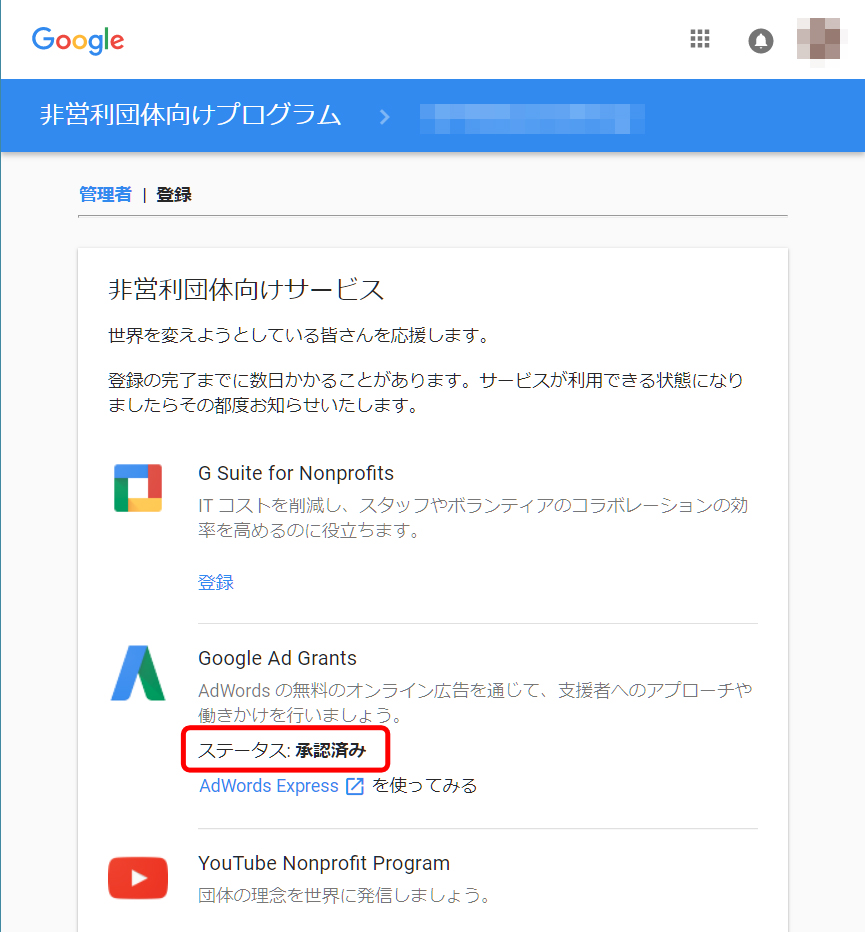Viewport: 865px width, 932px height.
Task: Open 非営利団体向けプログラム header link
Action: point(190,115)
